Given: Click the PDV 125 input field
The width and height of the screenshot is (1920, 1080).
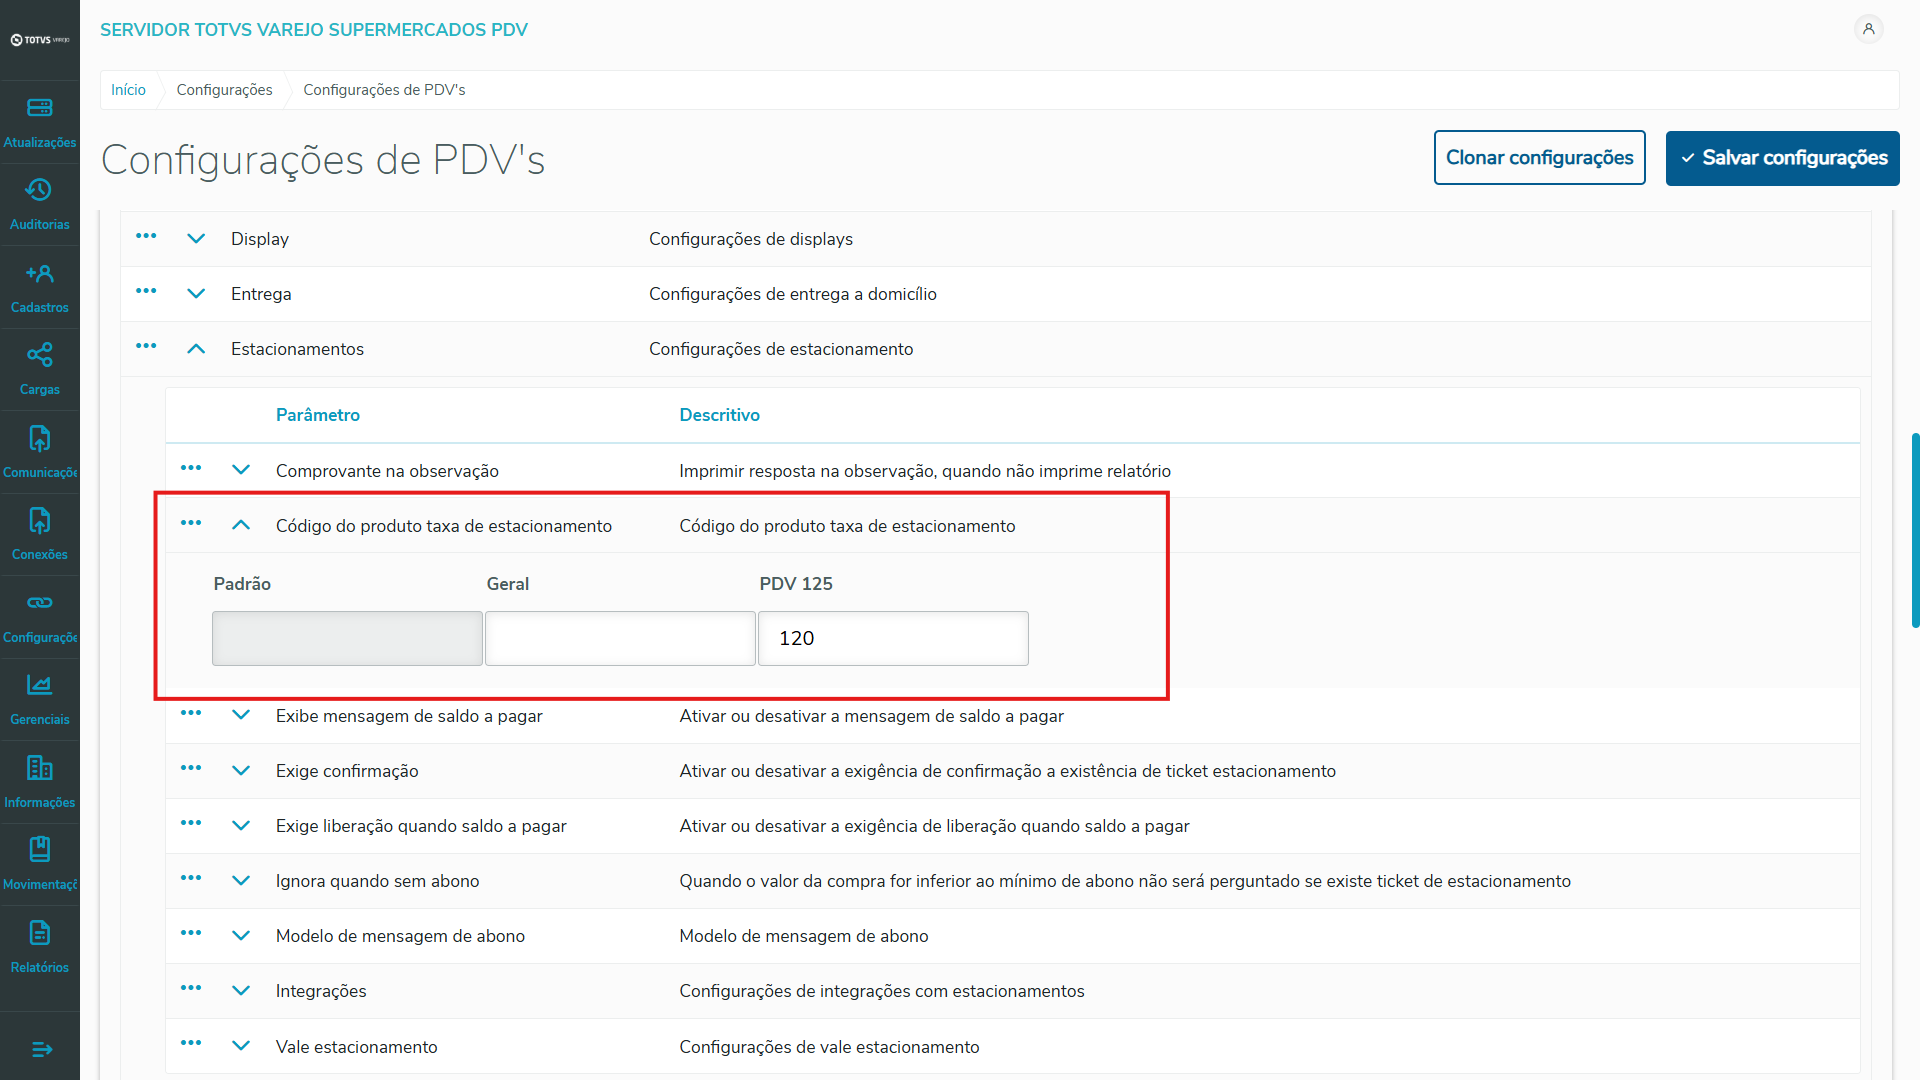Looking at the screenshot, I should click(x=892, y=638).
